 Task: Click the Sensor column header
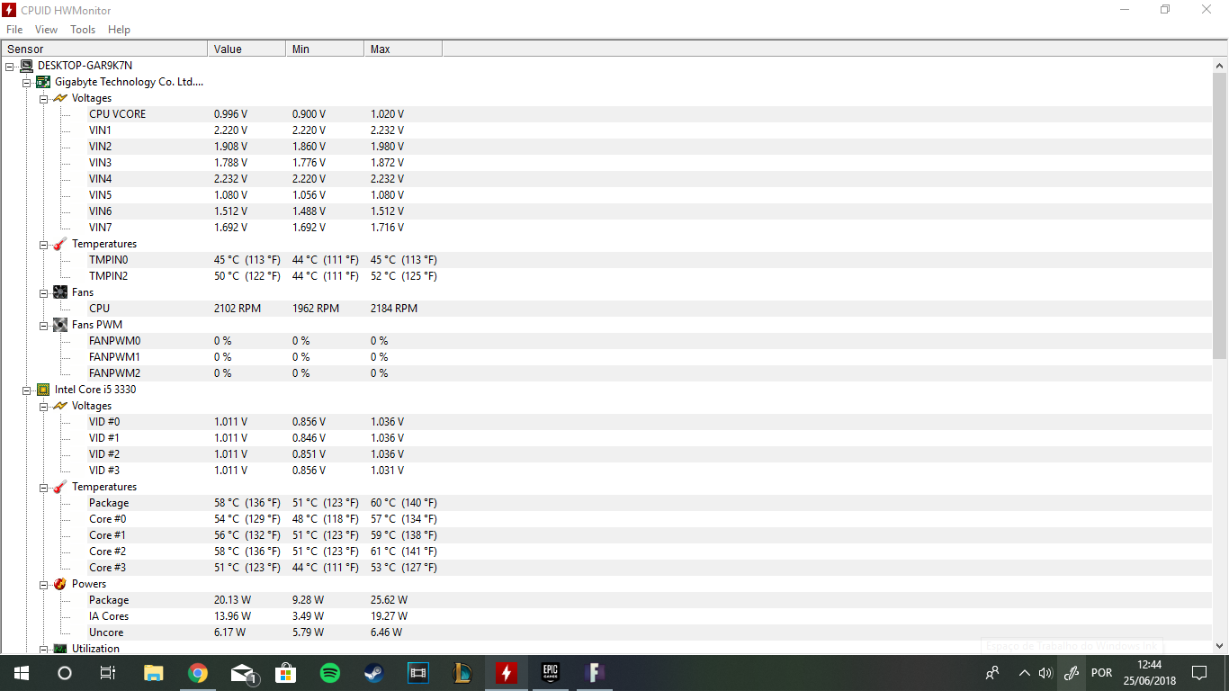104,49
